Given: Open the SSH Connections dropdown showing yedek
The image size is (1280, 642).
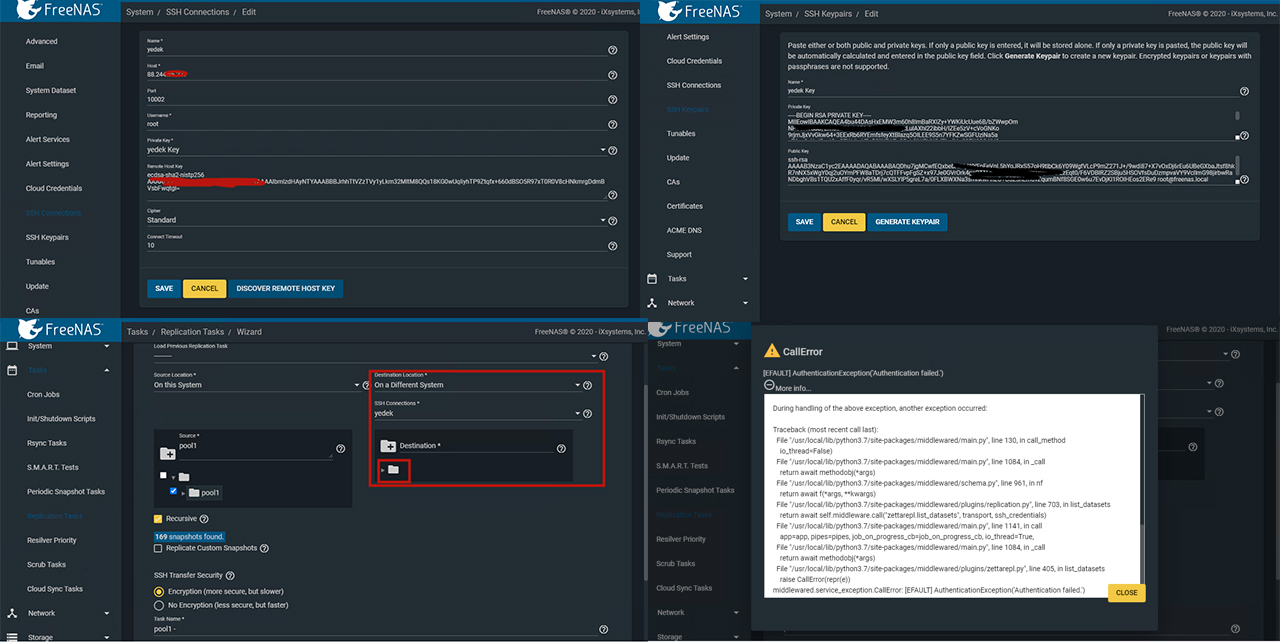Looking at the screenshot, I should [x=477, y=413].
